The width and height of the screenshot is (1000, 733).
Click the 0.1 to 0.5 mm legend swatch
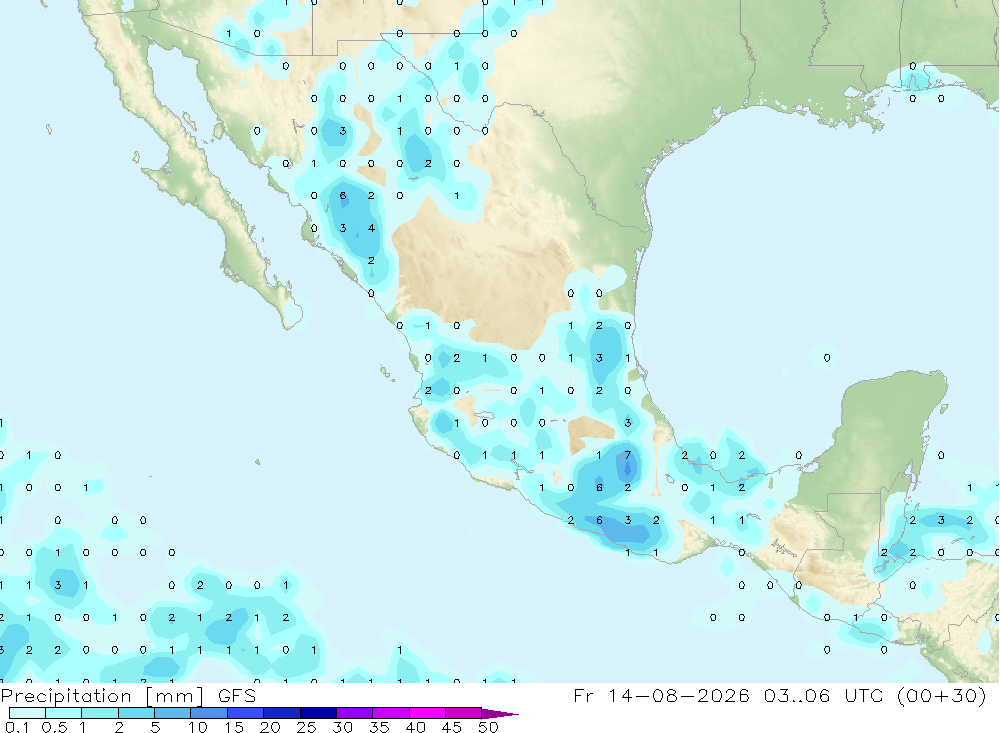point(27,713)
